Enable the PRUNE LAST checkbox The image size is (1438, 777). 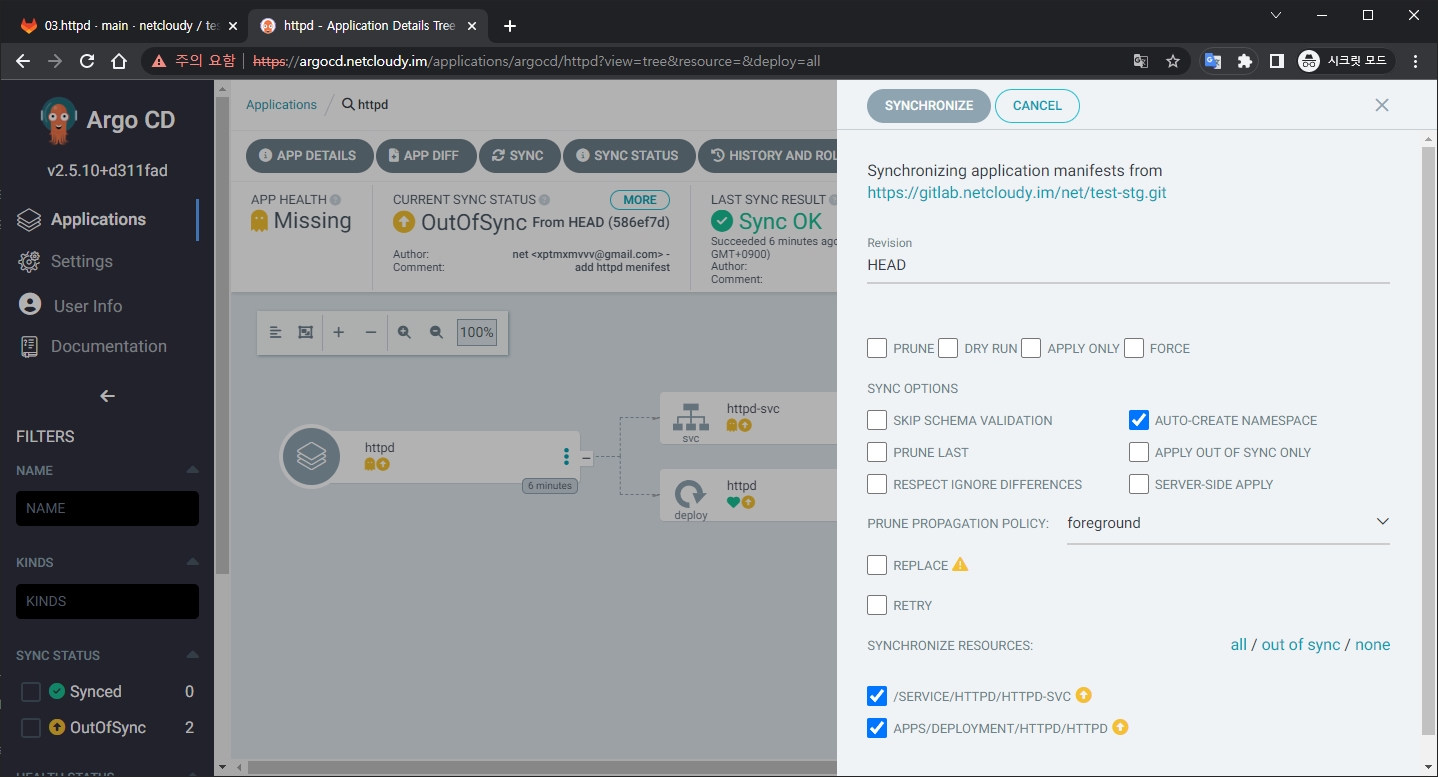(877, 452)
